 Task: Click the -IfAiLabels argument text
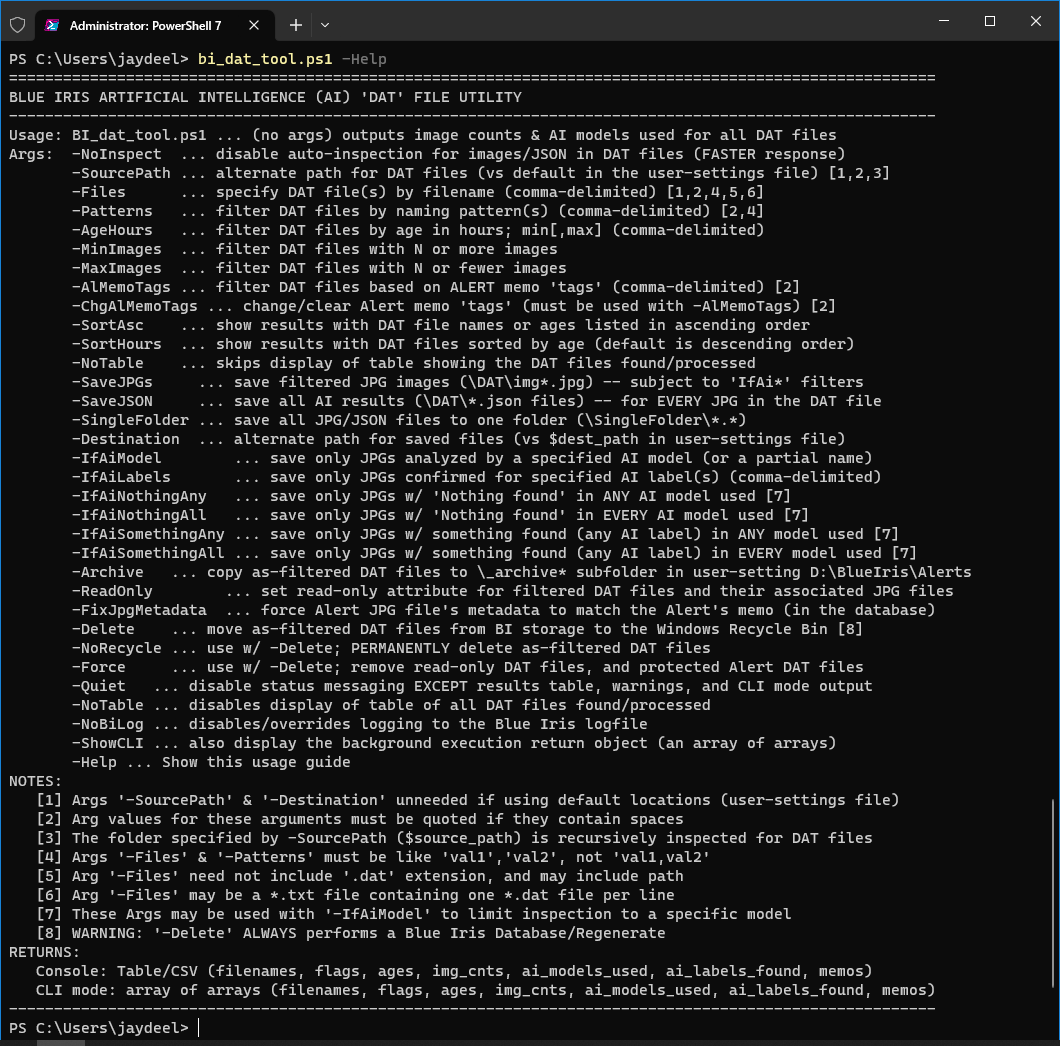121,477
